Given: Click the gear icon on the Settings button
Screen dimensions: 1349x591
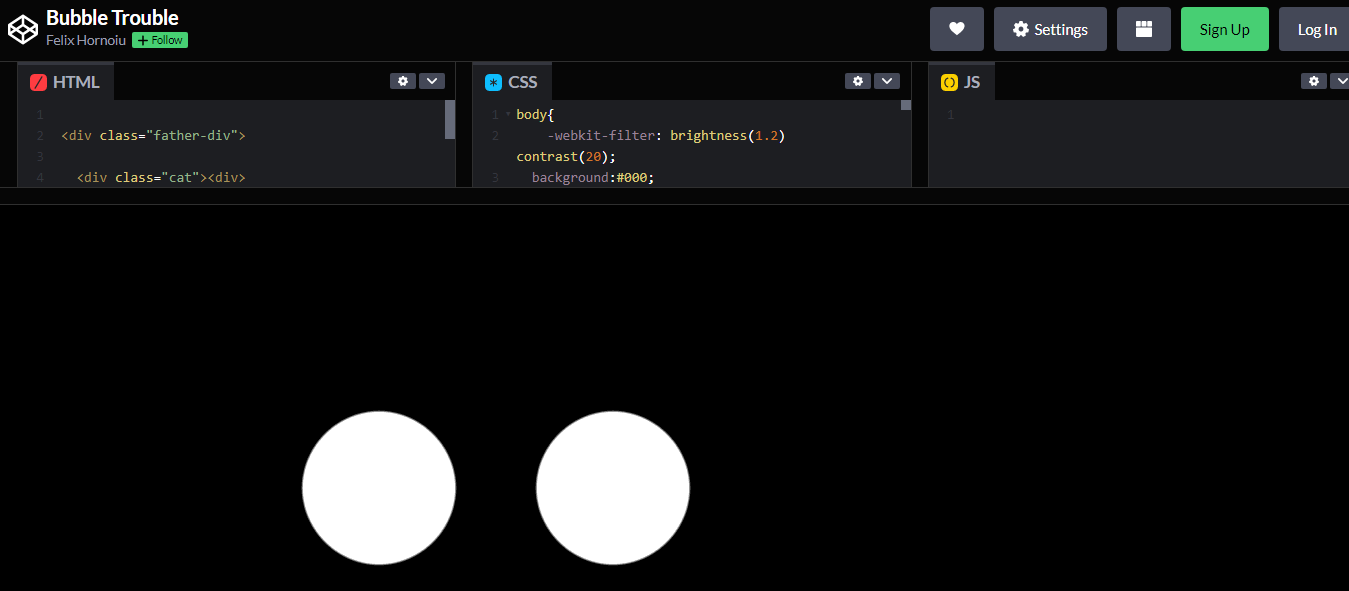Looking at the screenshot, I should click(1022, 28).
